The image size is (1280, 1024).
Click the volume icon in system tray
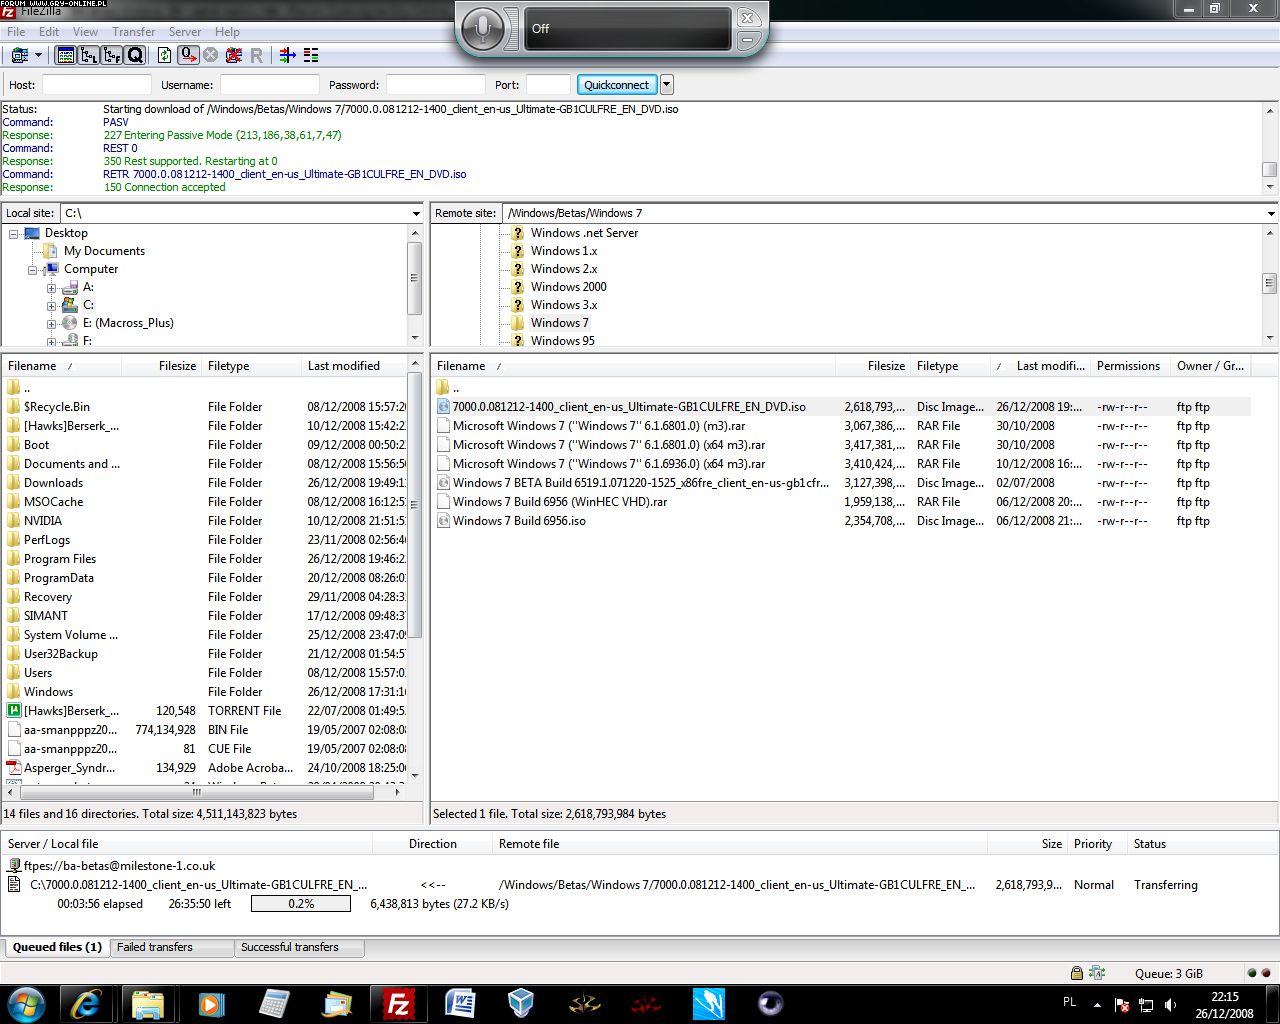coord(1170,1005)
